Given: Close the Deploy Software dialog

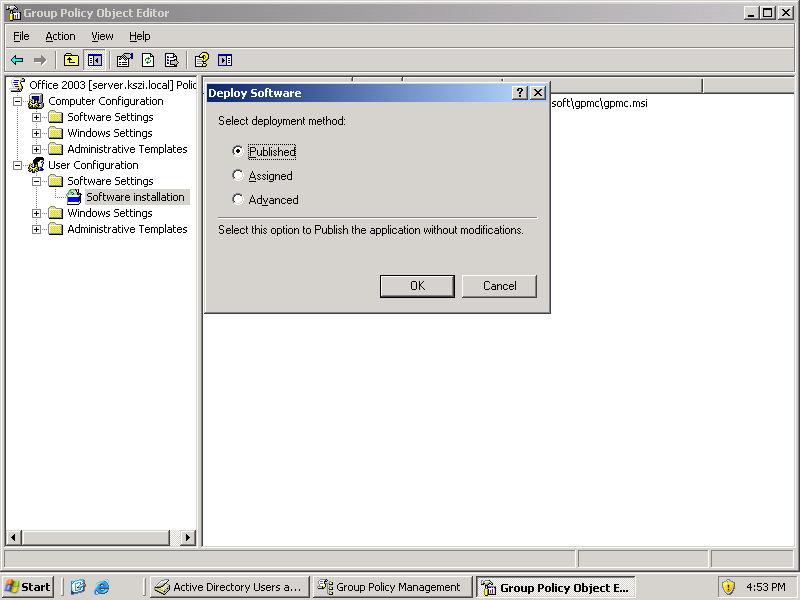Looking at the screenshot, I should (538, 92).
